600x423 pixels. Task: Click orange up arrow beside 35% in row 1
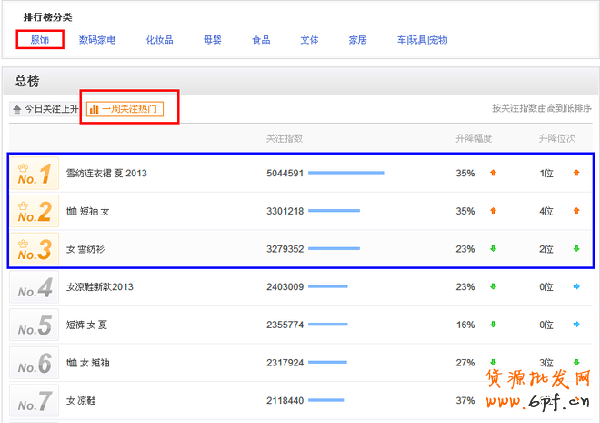[493, 173]
